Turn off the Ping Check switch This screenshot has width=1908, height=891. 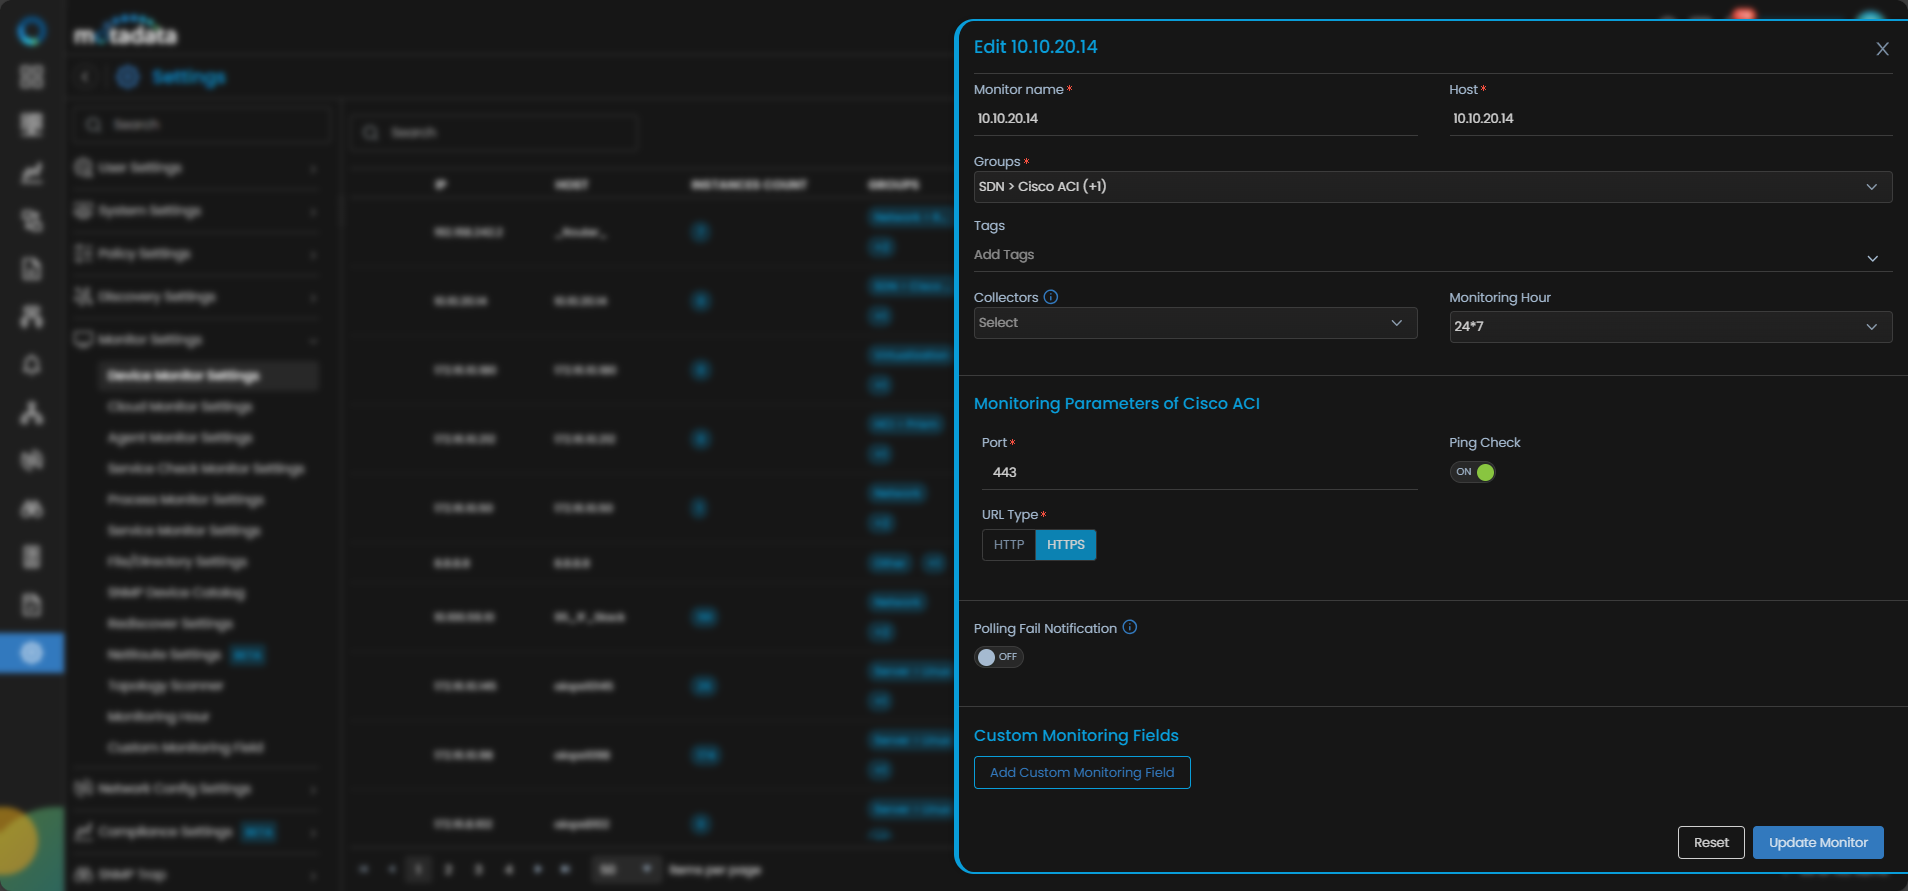pyautogui.click(x=1473, y=472)
